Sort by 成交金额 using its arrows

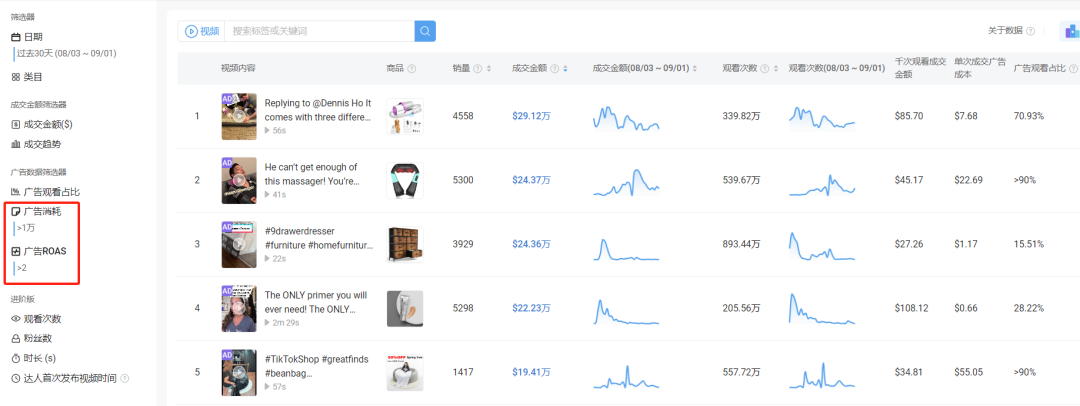(565, 68)
